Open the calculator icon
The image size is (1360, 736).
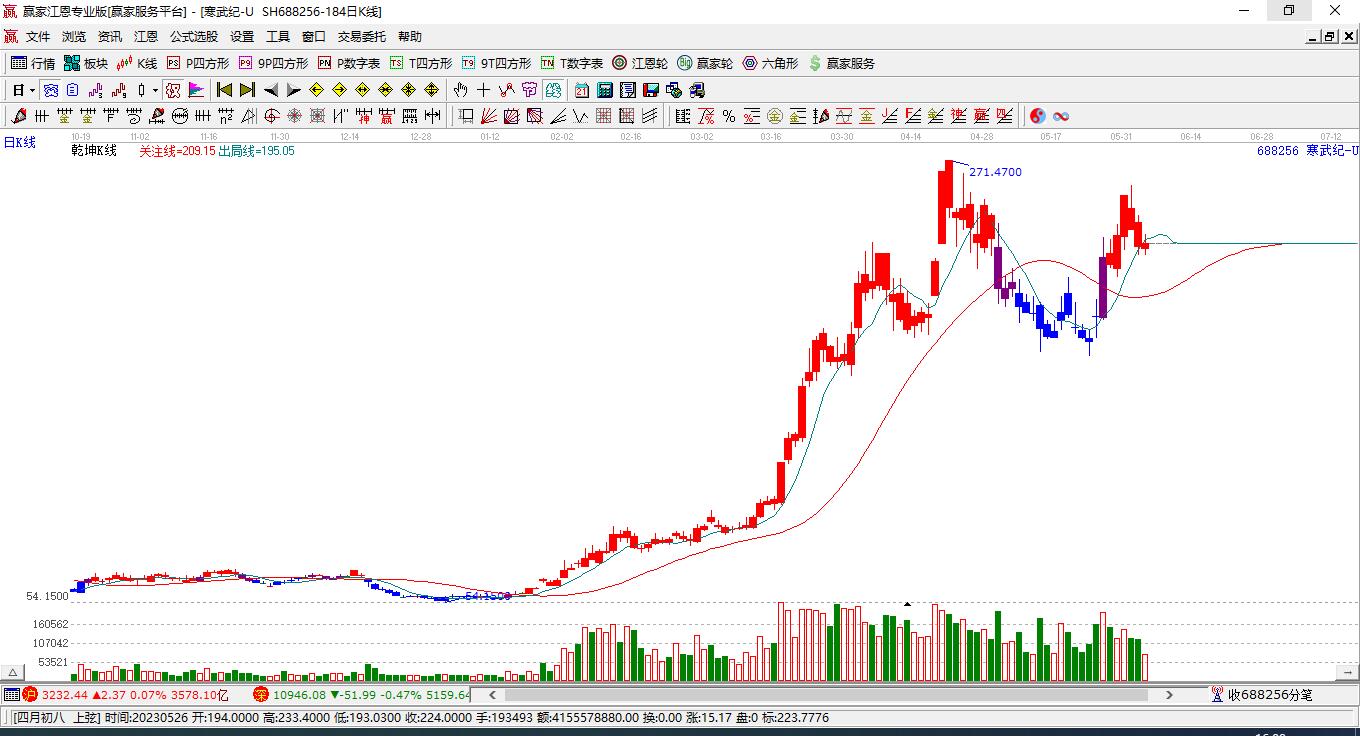coord(605,90)
